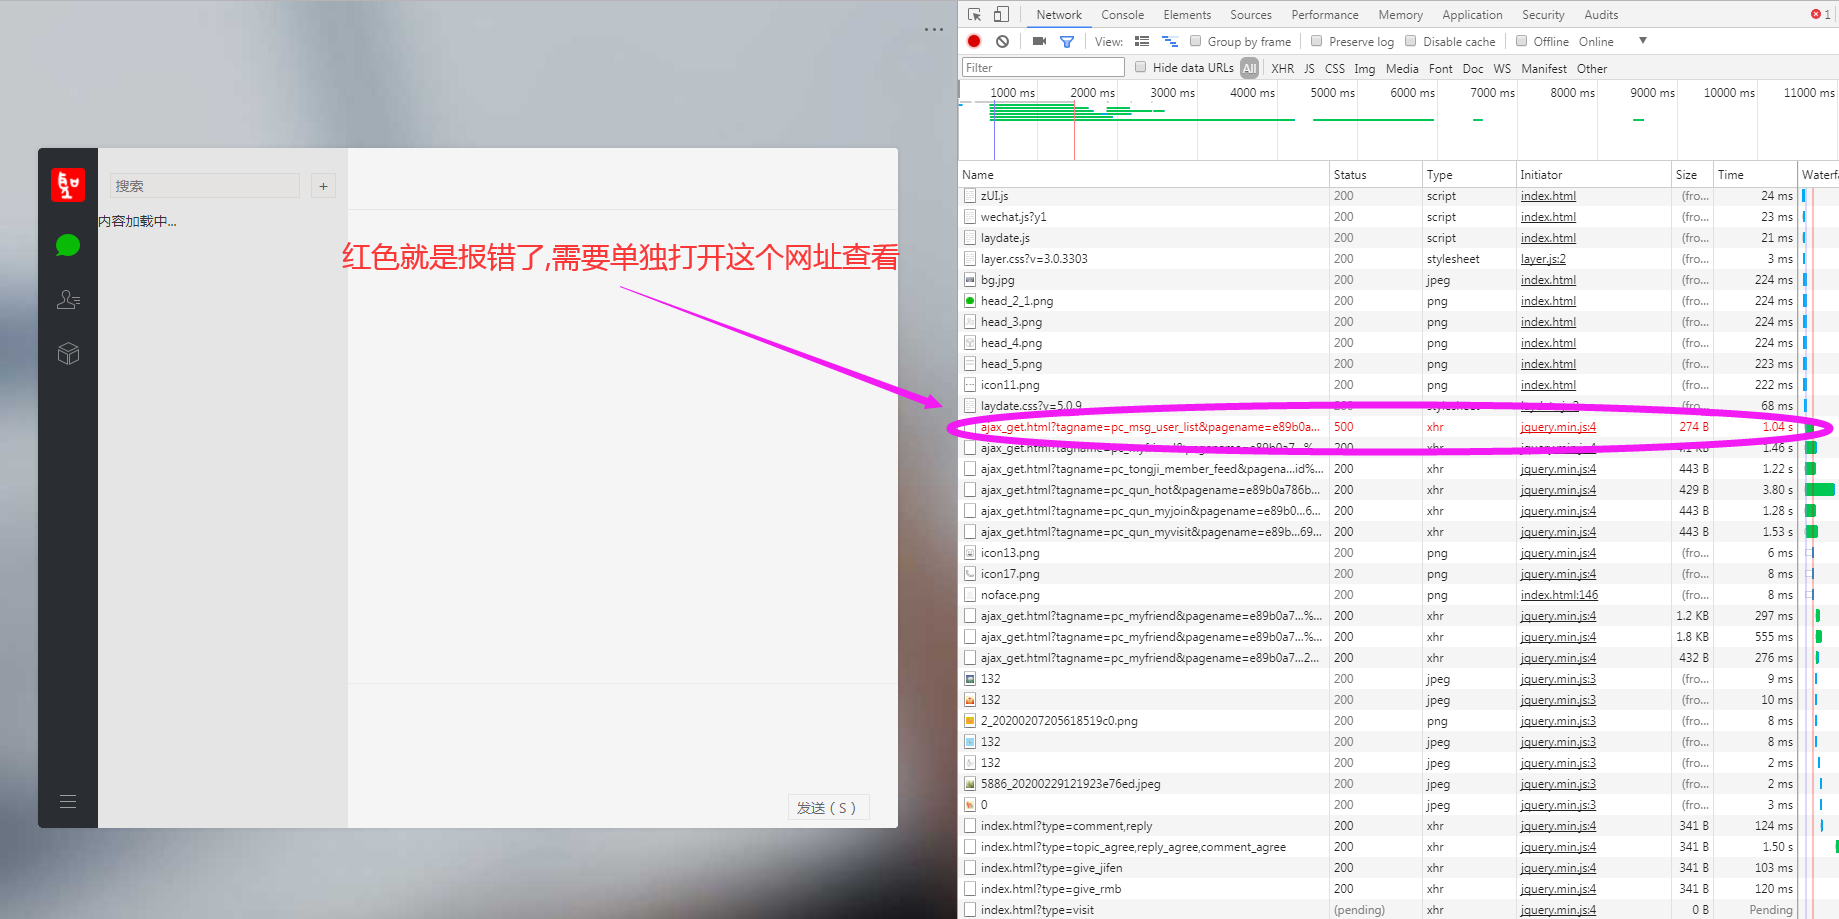Image resolution: width=1839 pixels, height=919 pixels.
Task: Switch to the Console tab
Action: [1122, 14]
